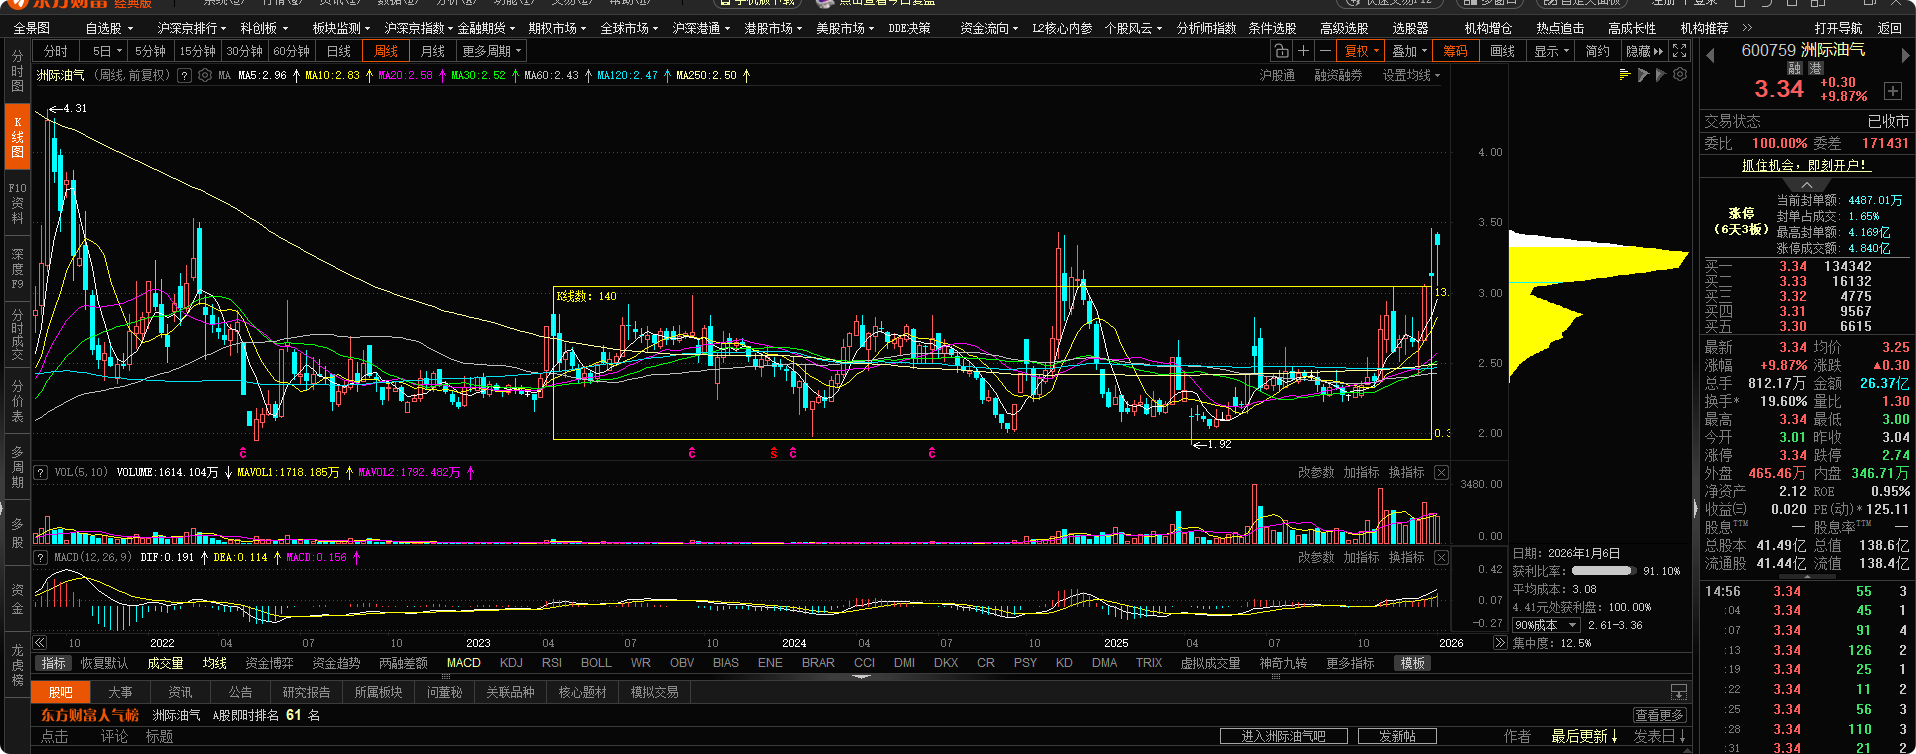Click the 发新帖 button
This screenshot has height=754, width=1916.
click(1397, 736)
